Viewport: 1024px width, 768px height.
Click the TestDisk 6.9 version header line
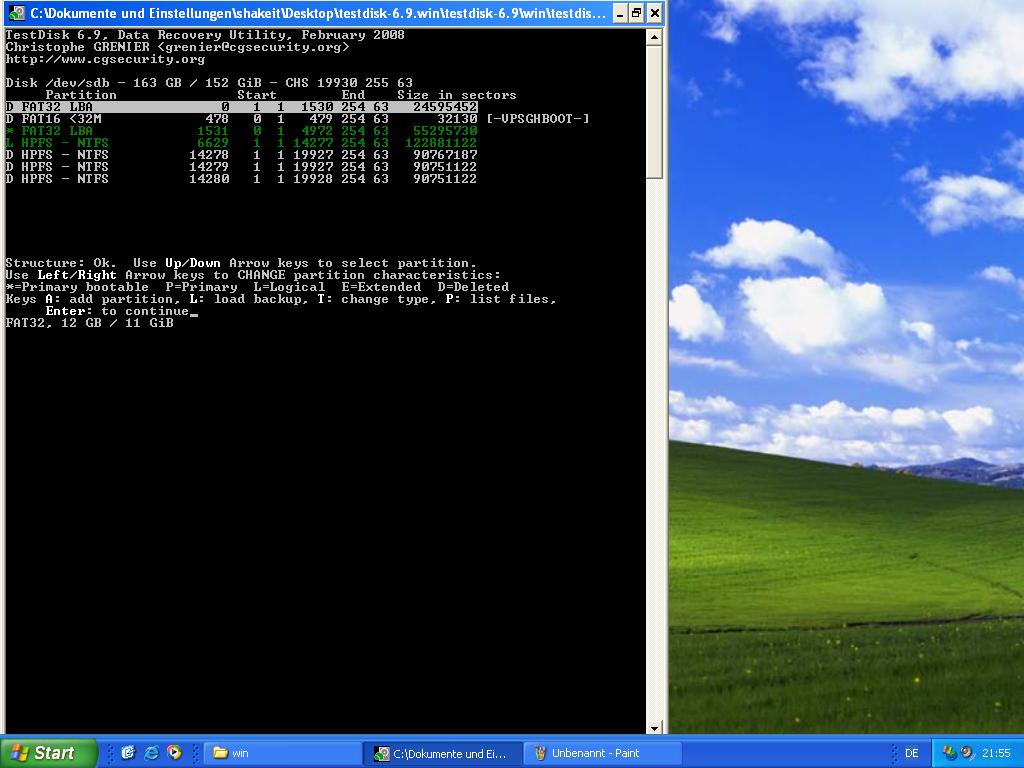tap(205, 35)
